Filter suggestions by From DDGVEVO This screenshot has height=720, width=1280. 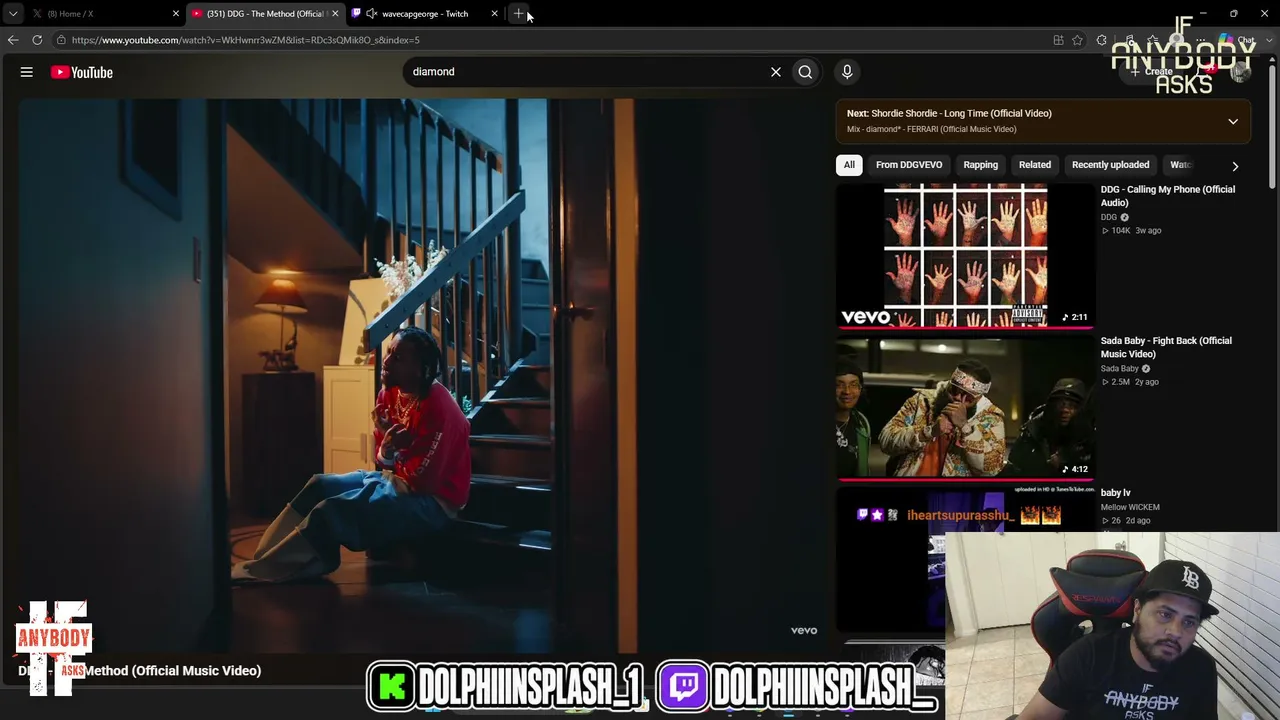click(909, 165)
